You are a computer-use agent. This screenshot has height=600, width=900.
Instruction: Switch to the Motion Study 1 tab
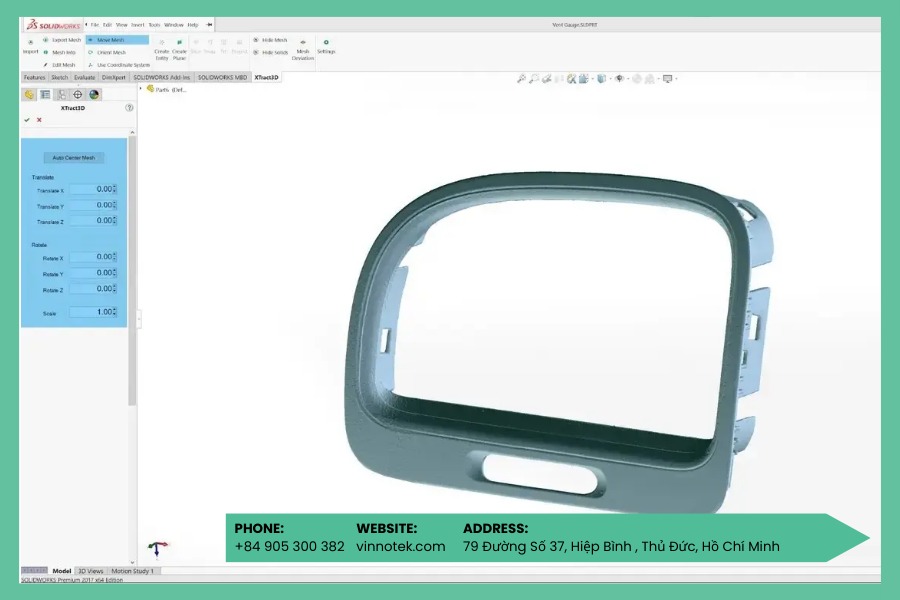coord(133,571)
